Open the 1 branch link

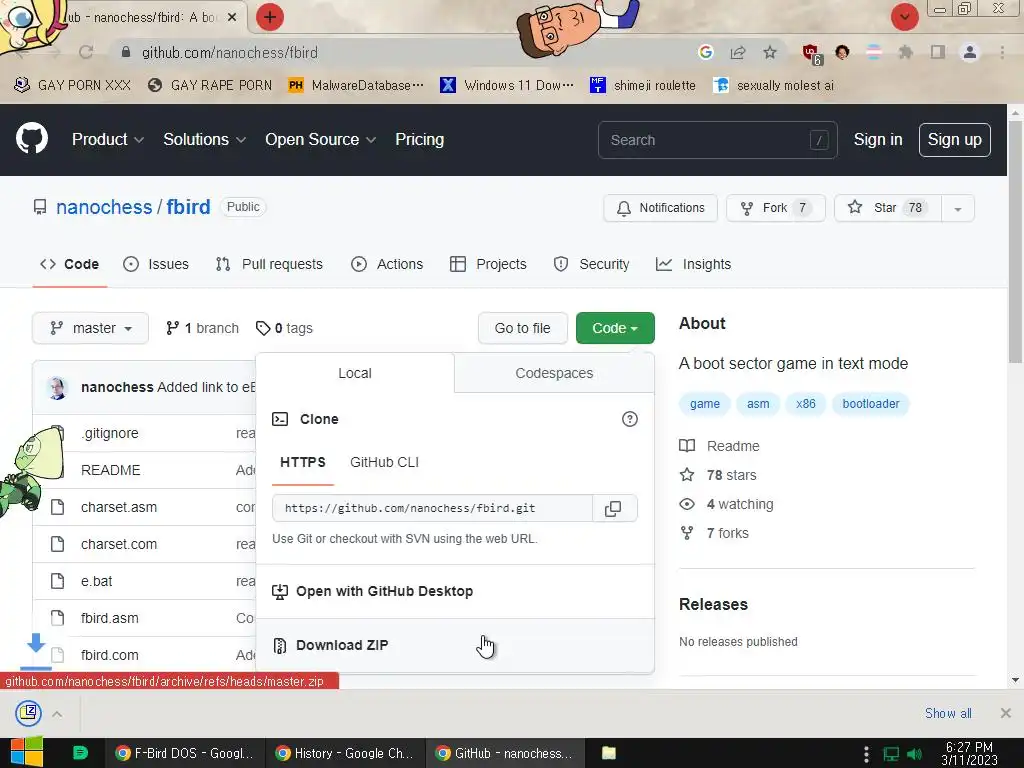tap(202, 328)
